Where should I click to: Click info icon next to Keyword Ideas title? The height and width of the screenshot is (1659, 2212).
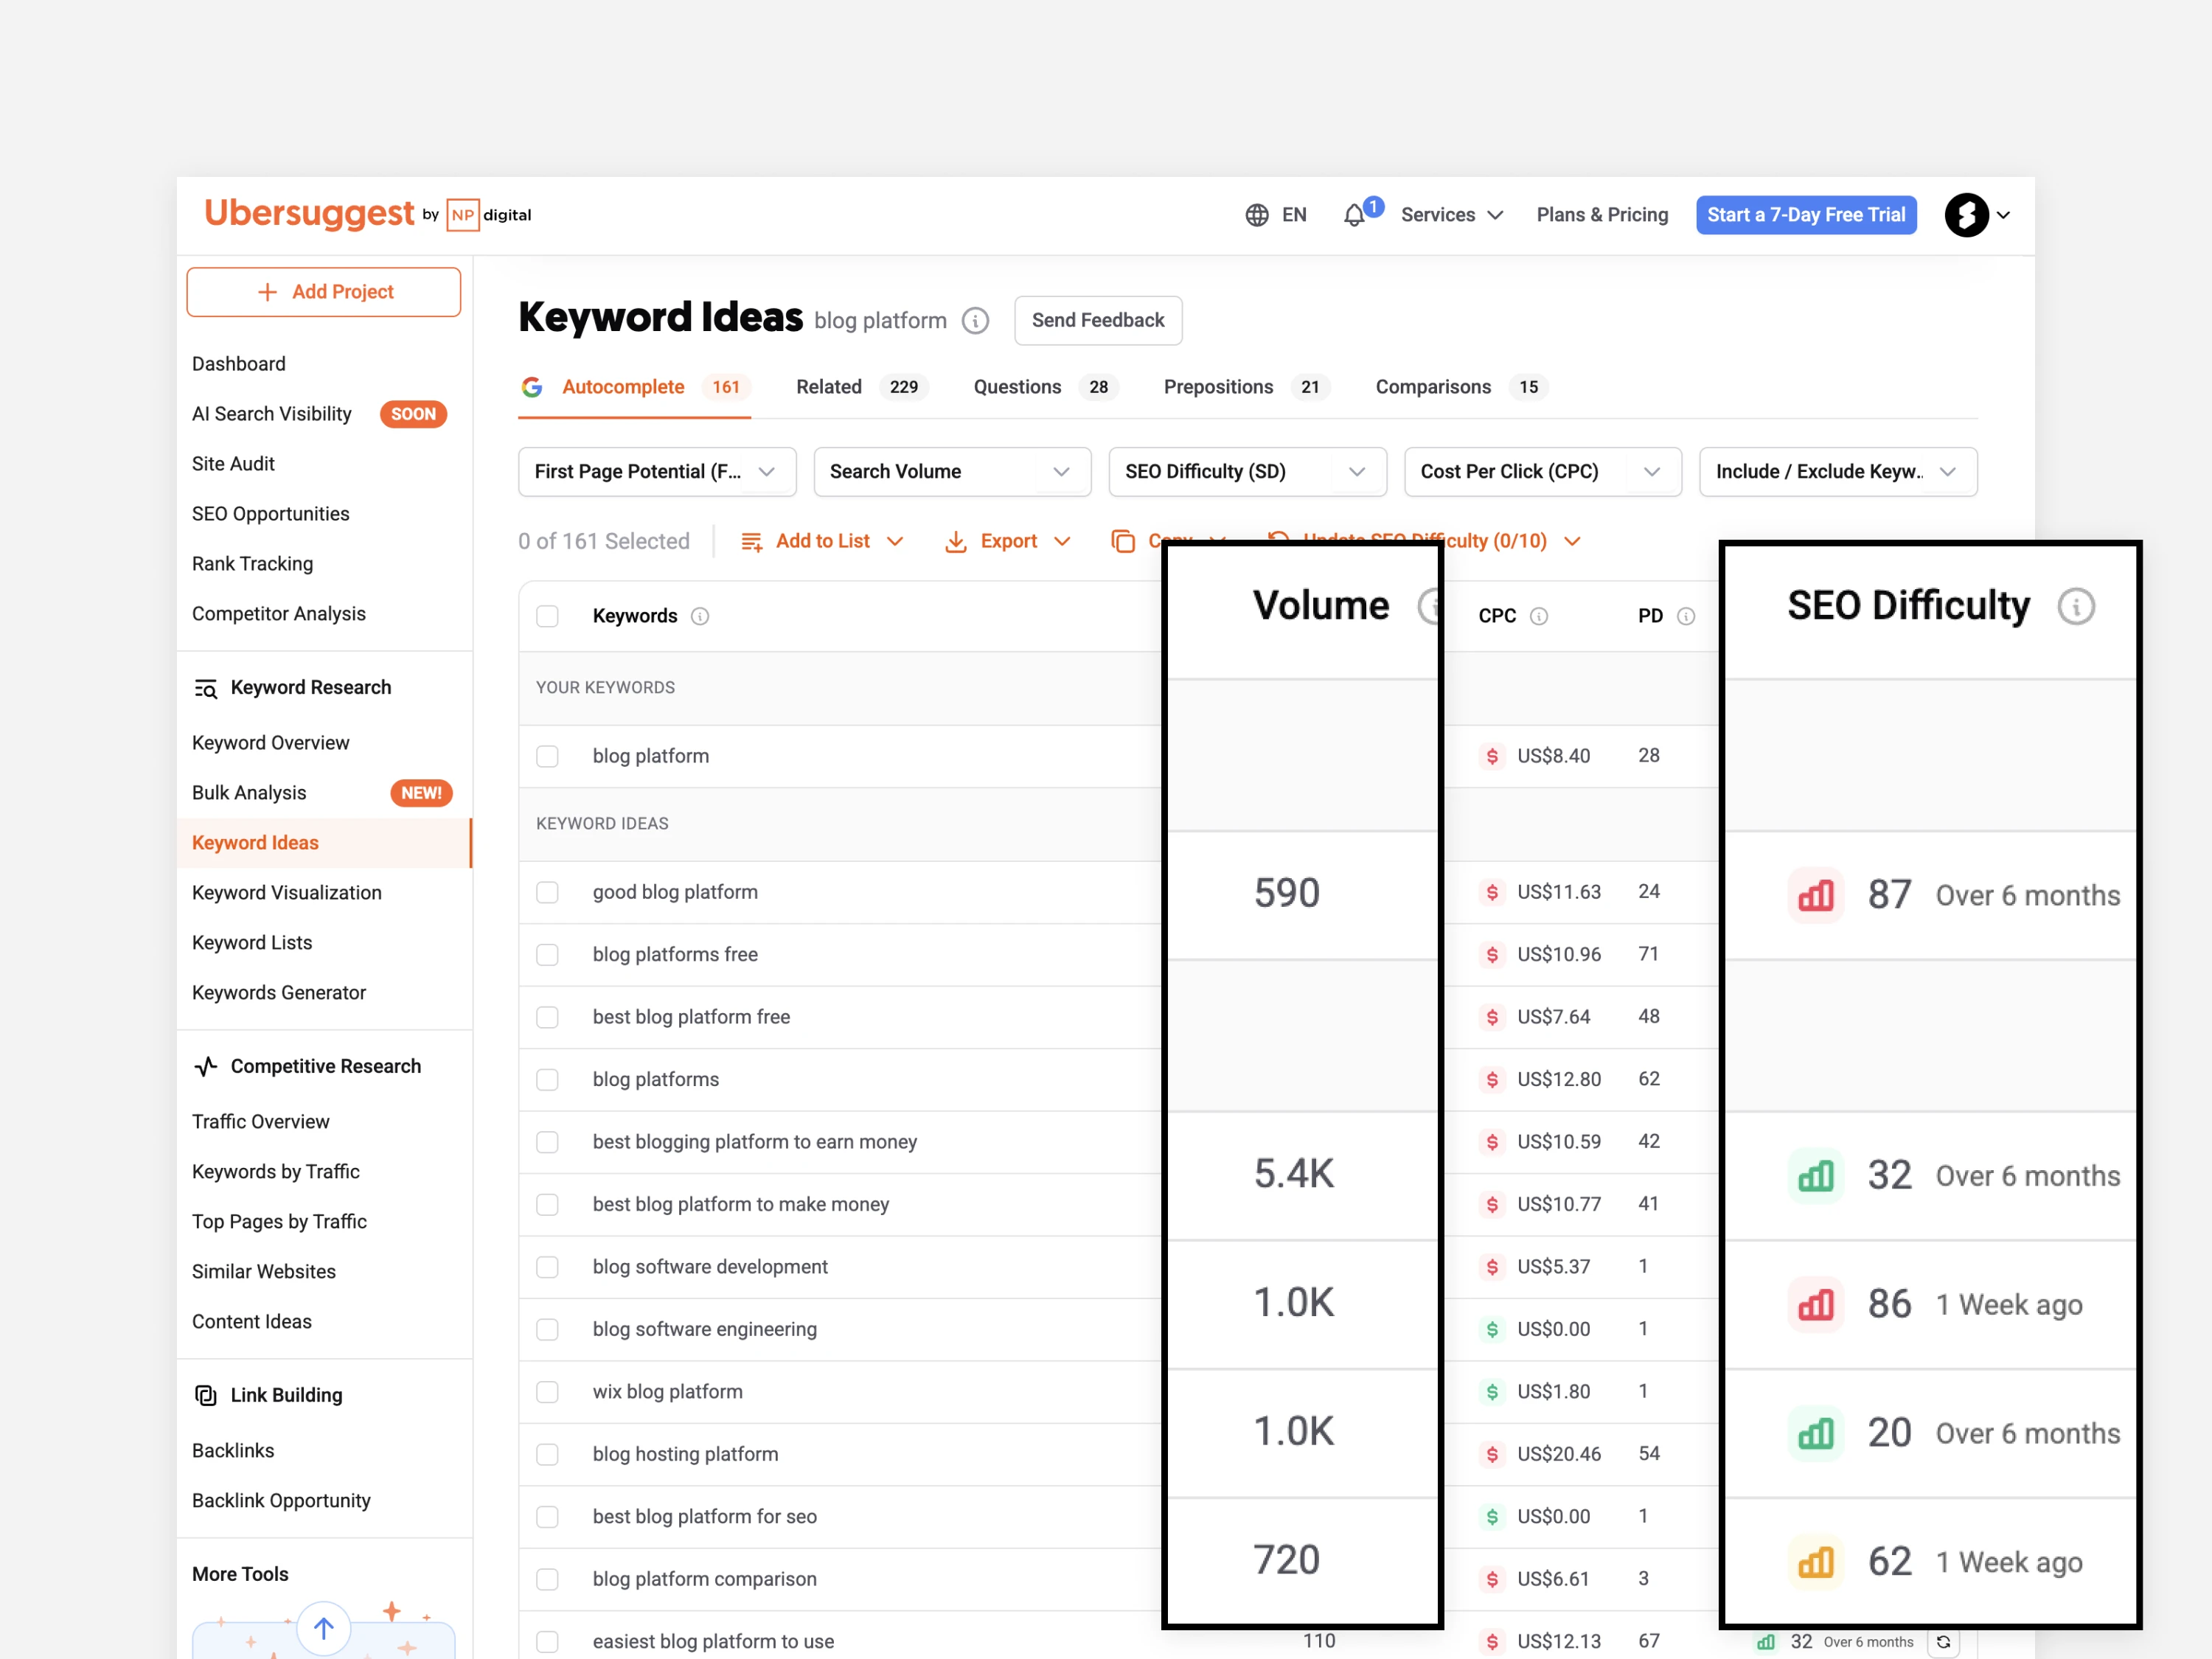click(x=975, y=321)
